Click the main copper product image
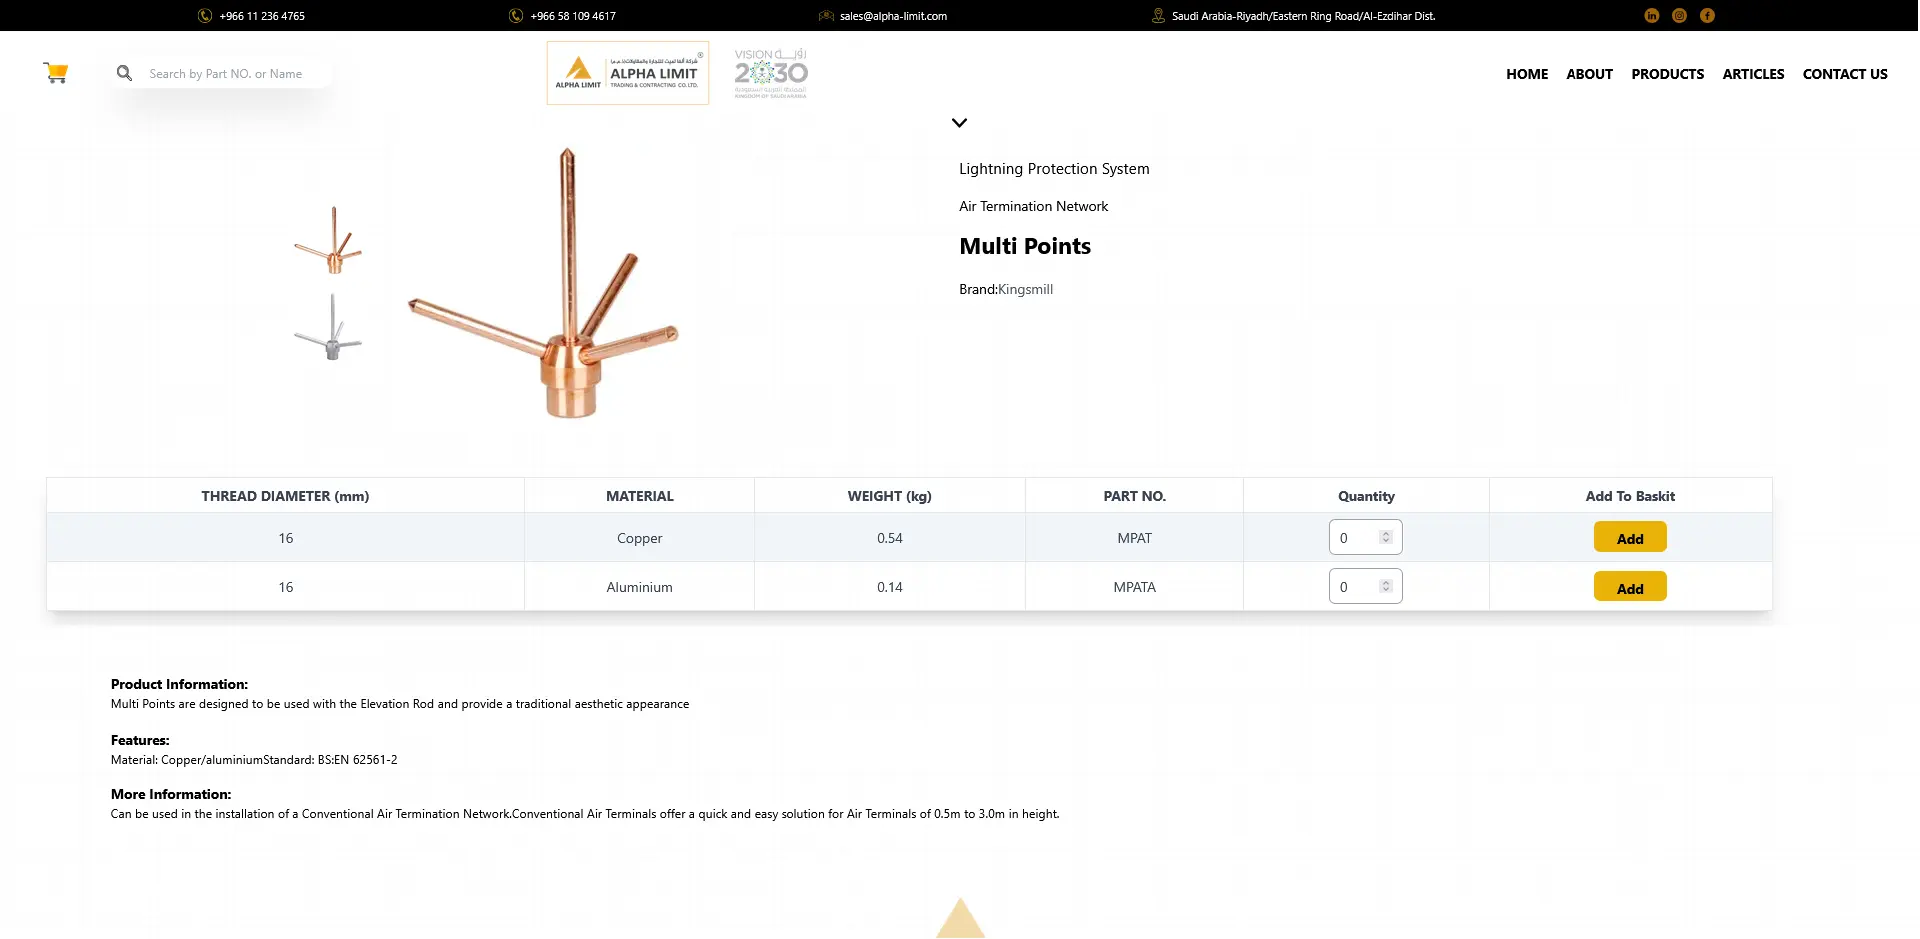Viewport: 1920px width, 939px height. click(x=545, y=283)
